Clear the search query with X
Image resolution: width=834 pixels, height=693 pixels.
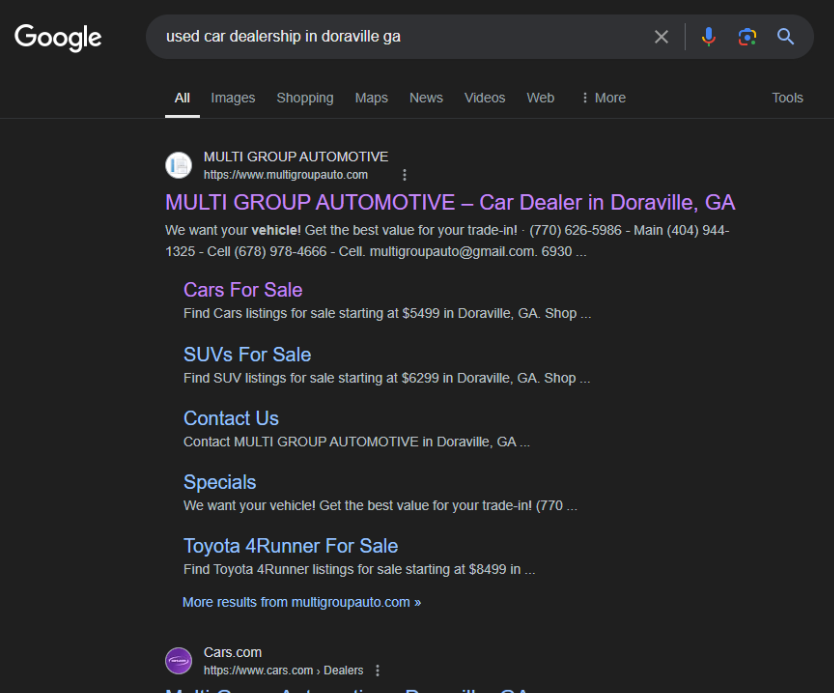pyautogui.click(x=661, y=37)
